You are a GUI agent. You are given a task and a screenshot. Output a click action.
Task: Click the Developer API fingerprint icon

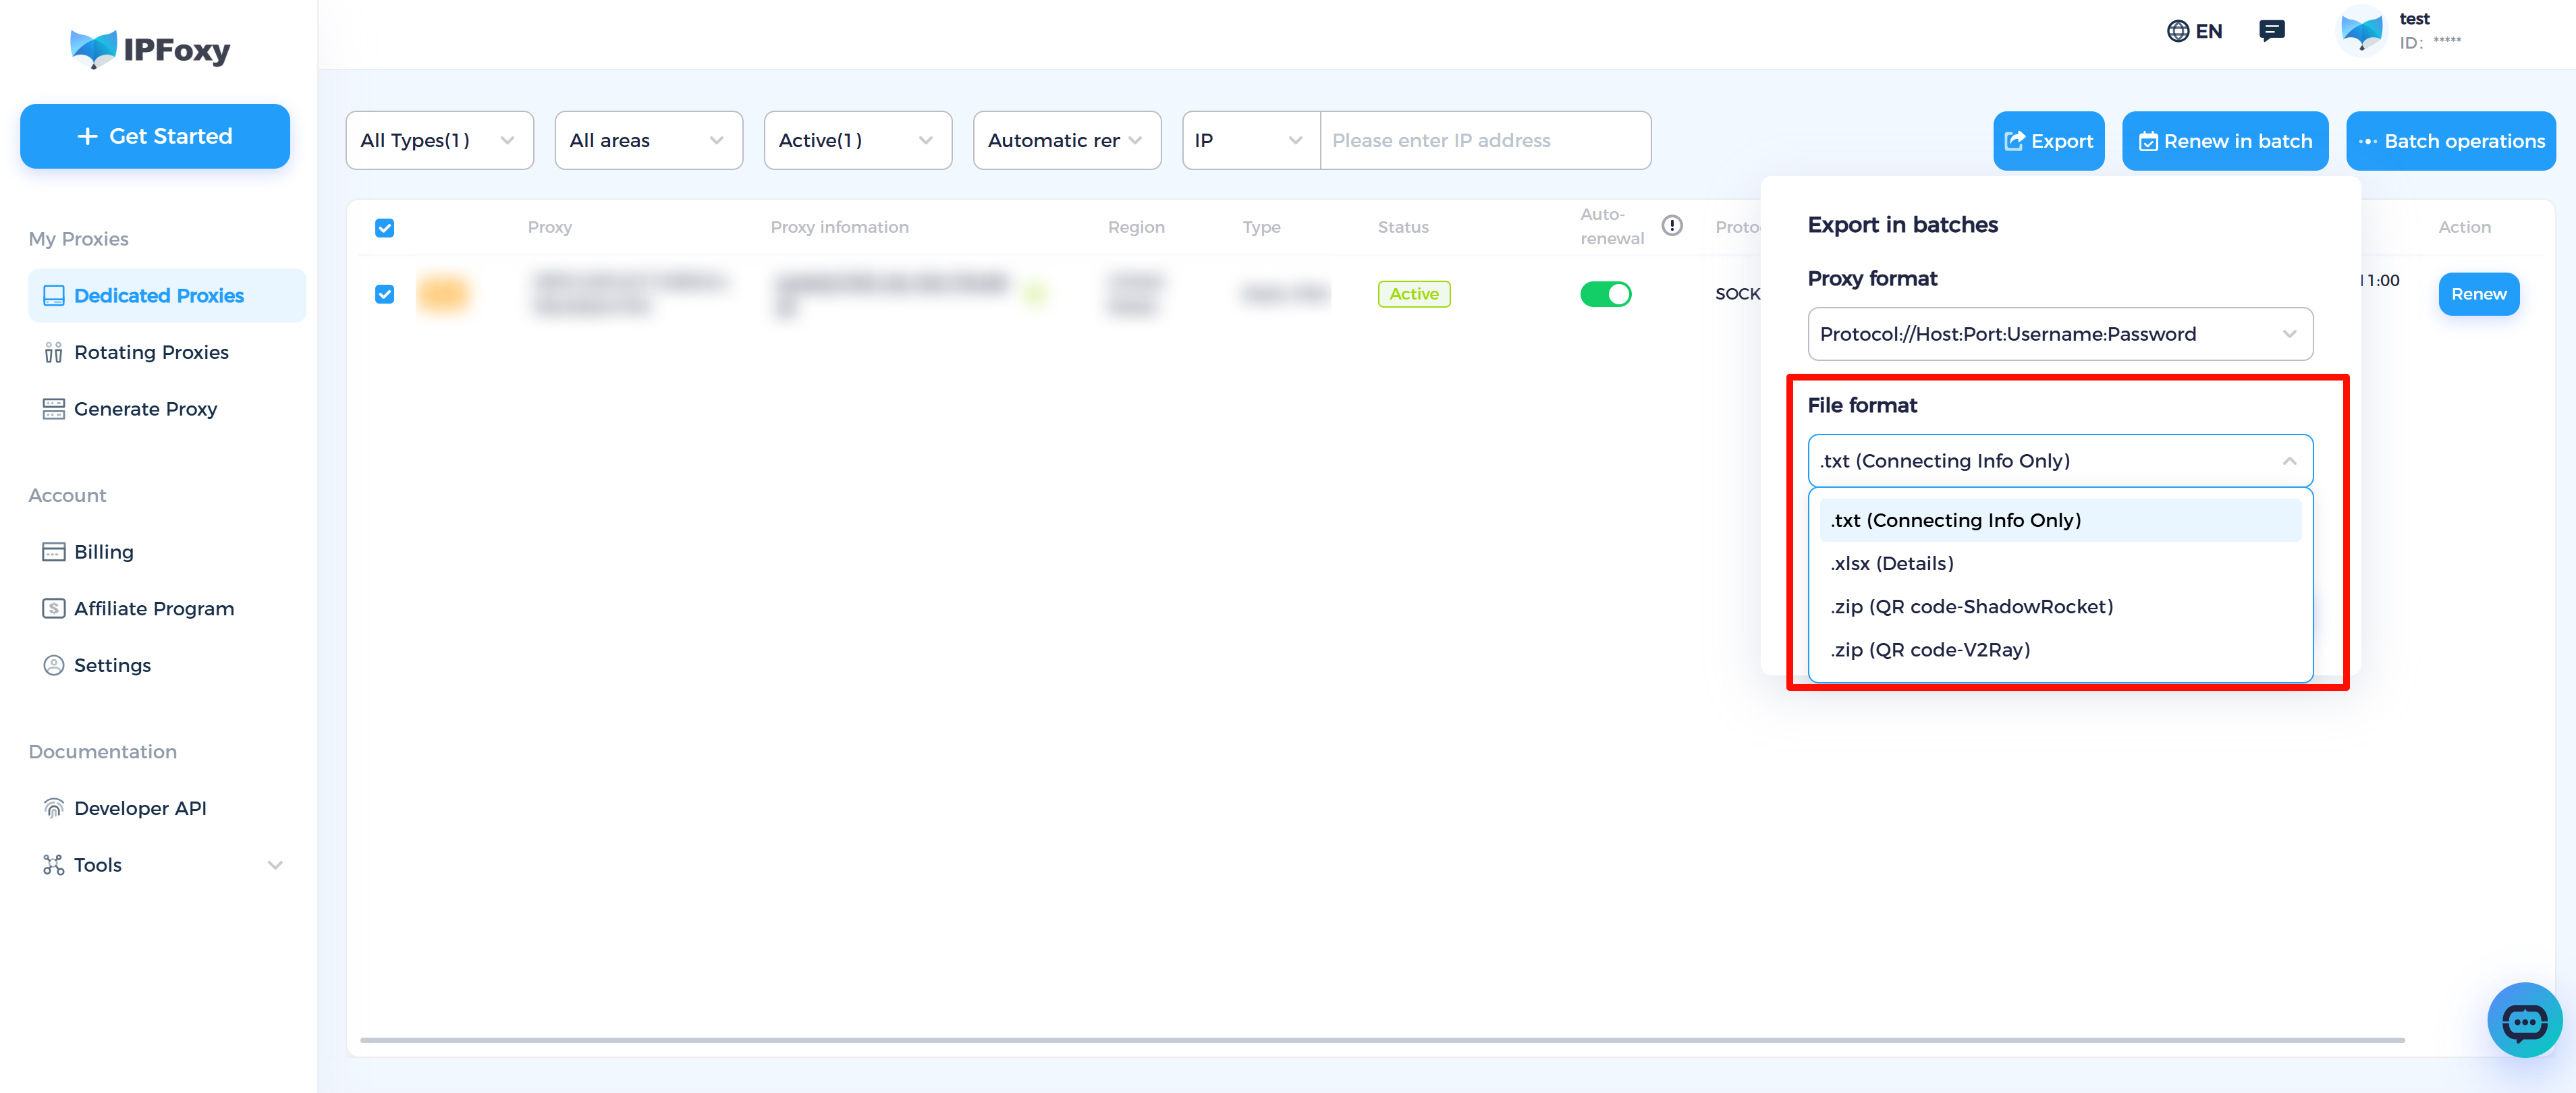pyautogui.click(x=53, y=808)
